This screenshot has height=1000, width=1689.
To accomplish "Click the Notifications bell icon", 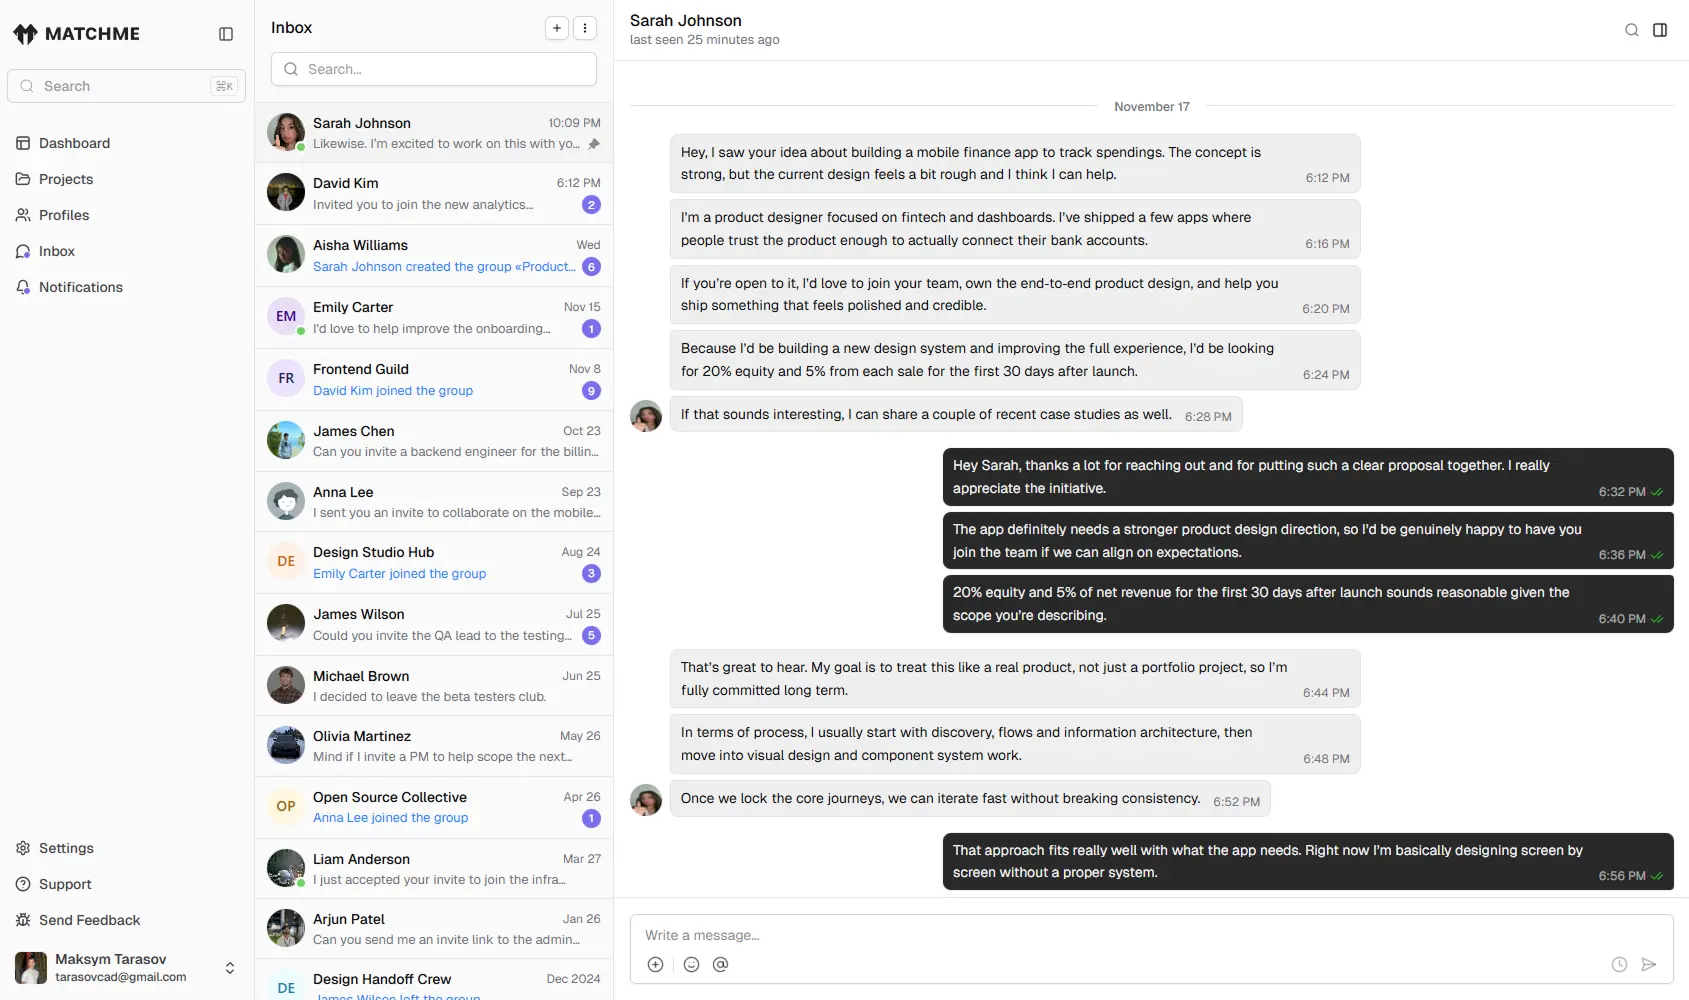I will [x=22, y=287].
